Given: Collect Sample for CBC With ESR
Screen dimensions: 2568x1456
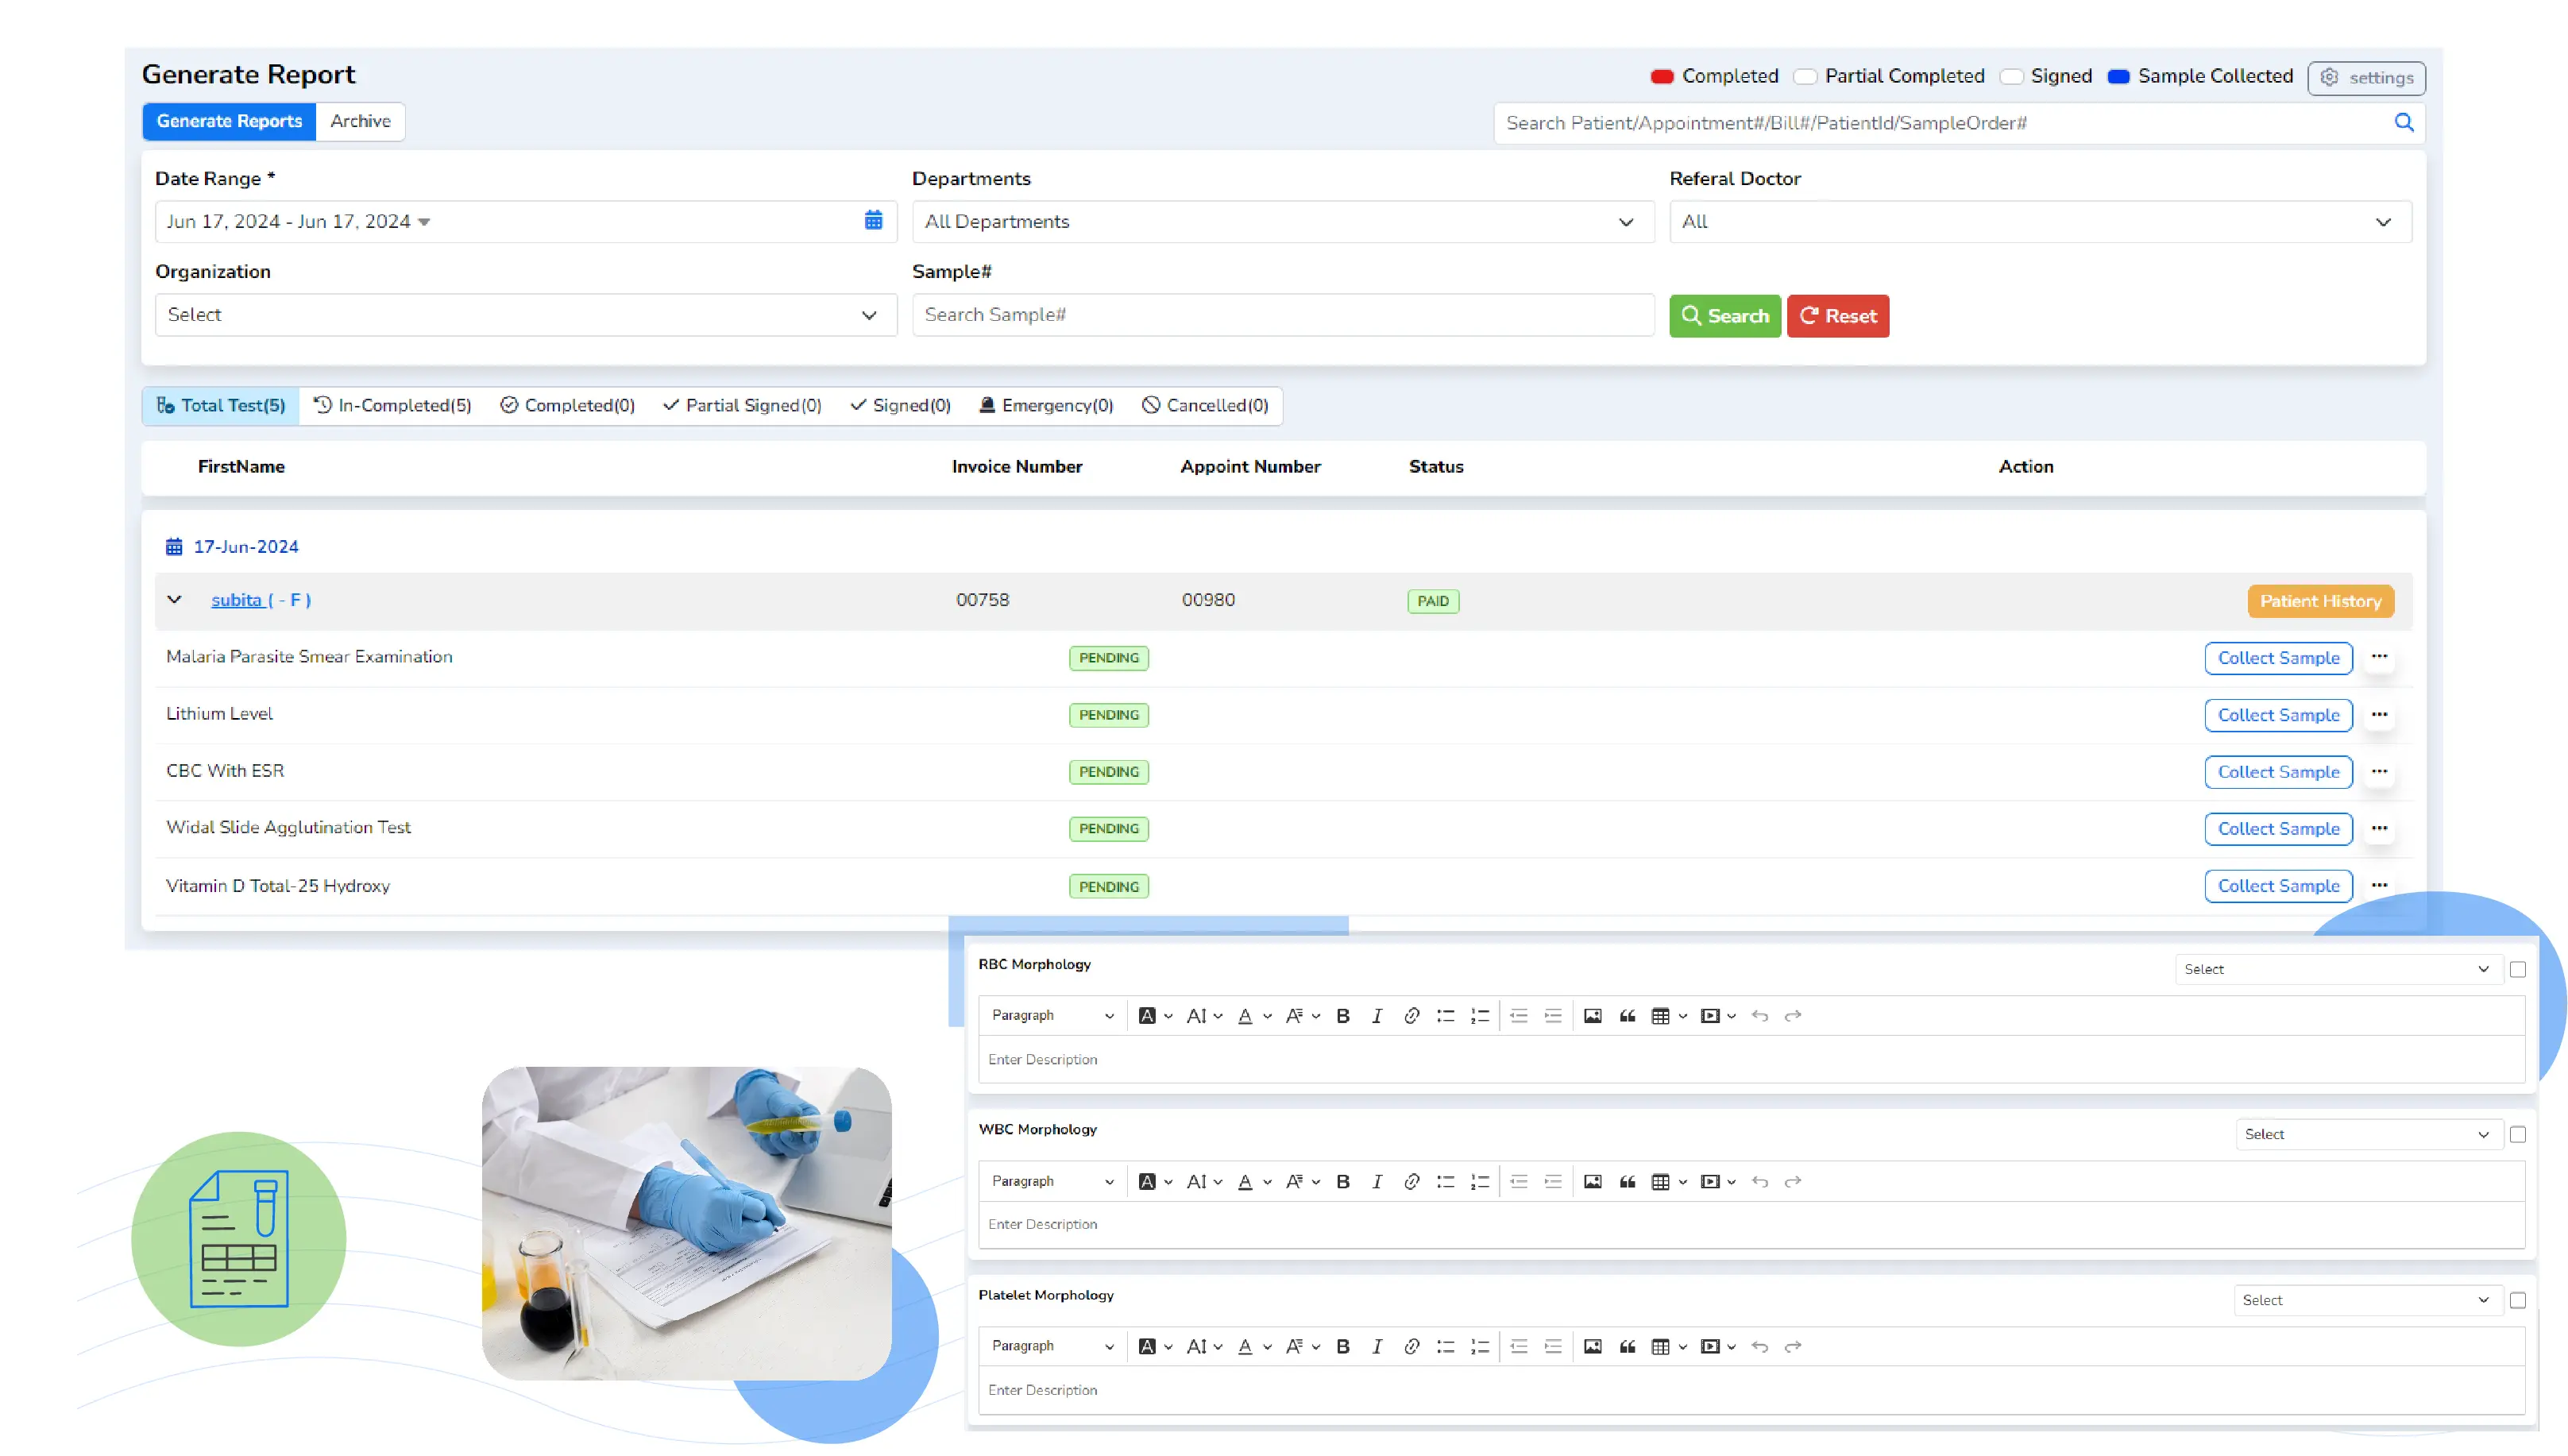Looking at the screenshot, I should click(x=2277, y=771).
